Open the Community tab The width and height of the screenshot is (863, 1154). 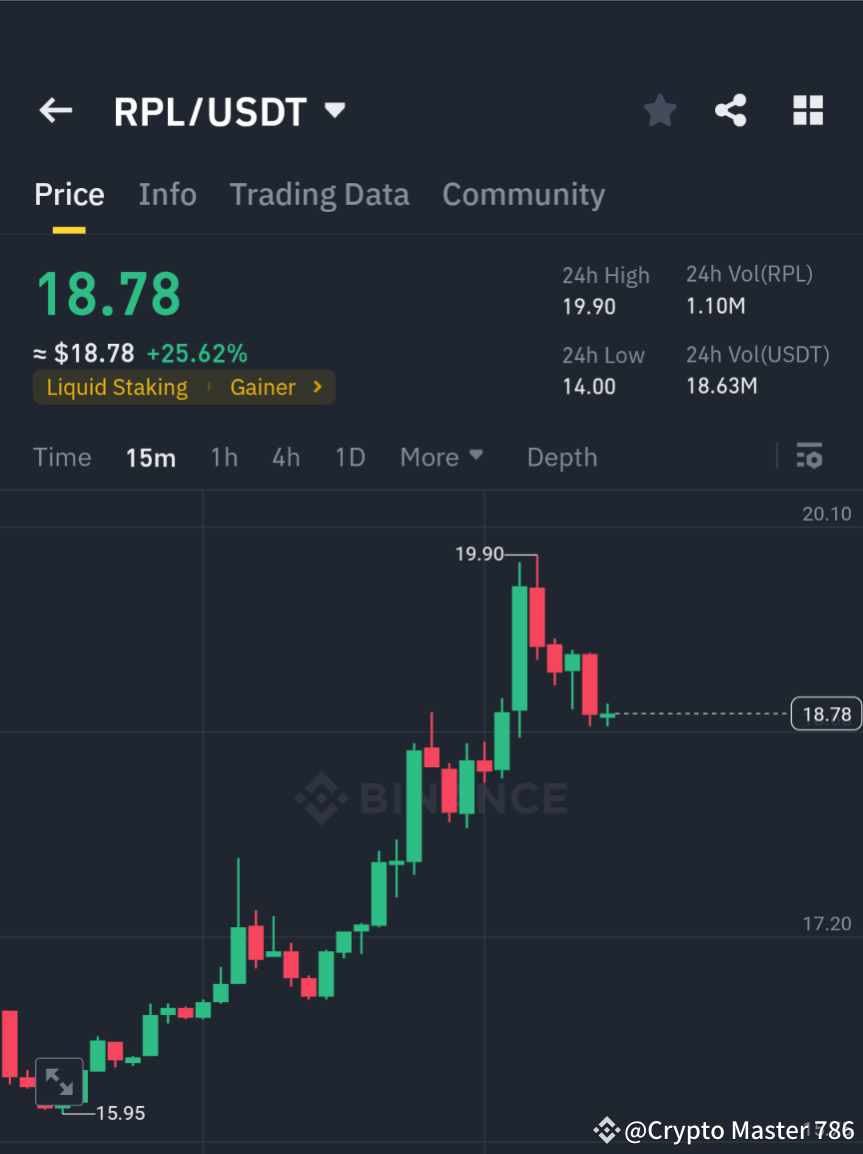pyautogui.click(x=523, y=194)
